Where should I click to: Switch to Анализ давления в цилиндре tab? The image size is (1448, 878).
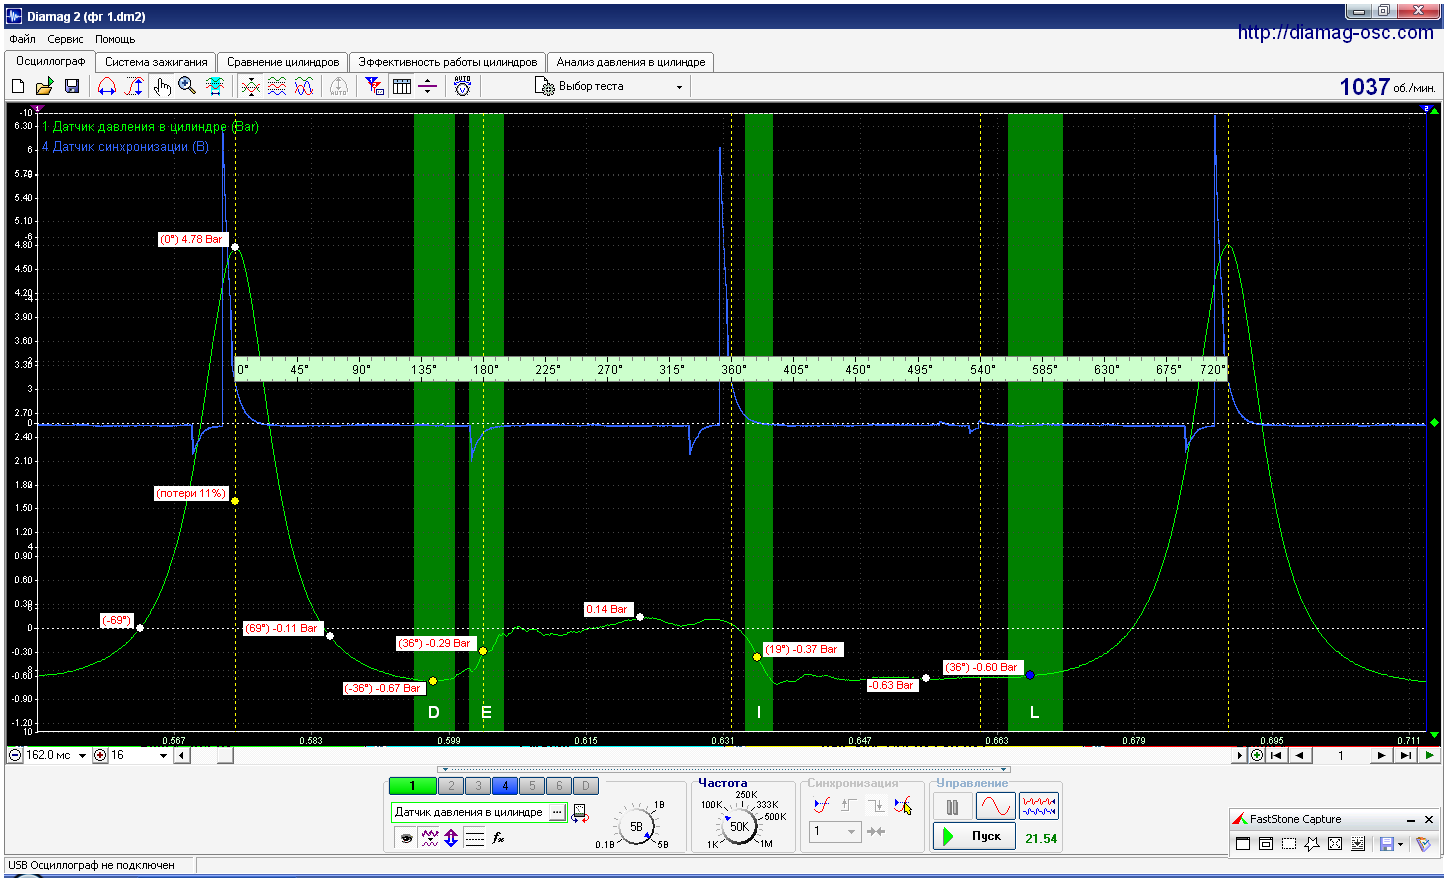(x=631, y=62)
